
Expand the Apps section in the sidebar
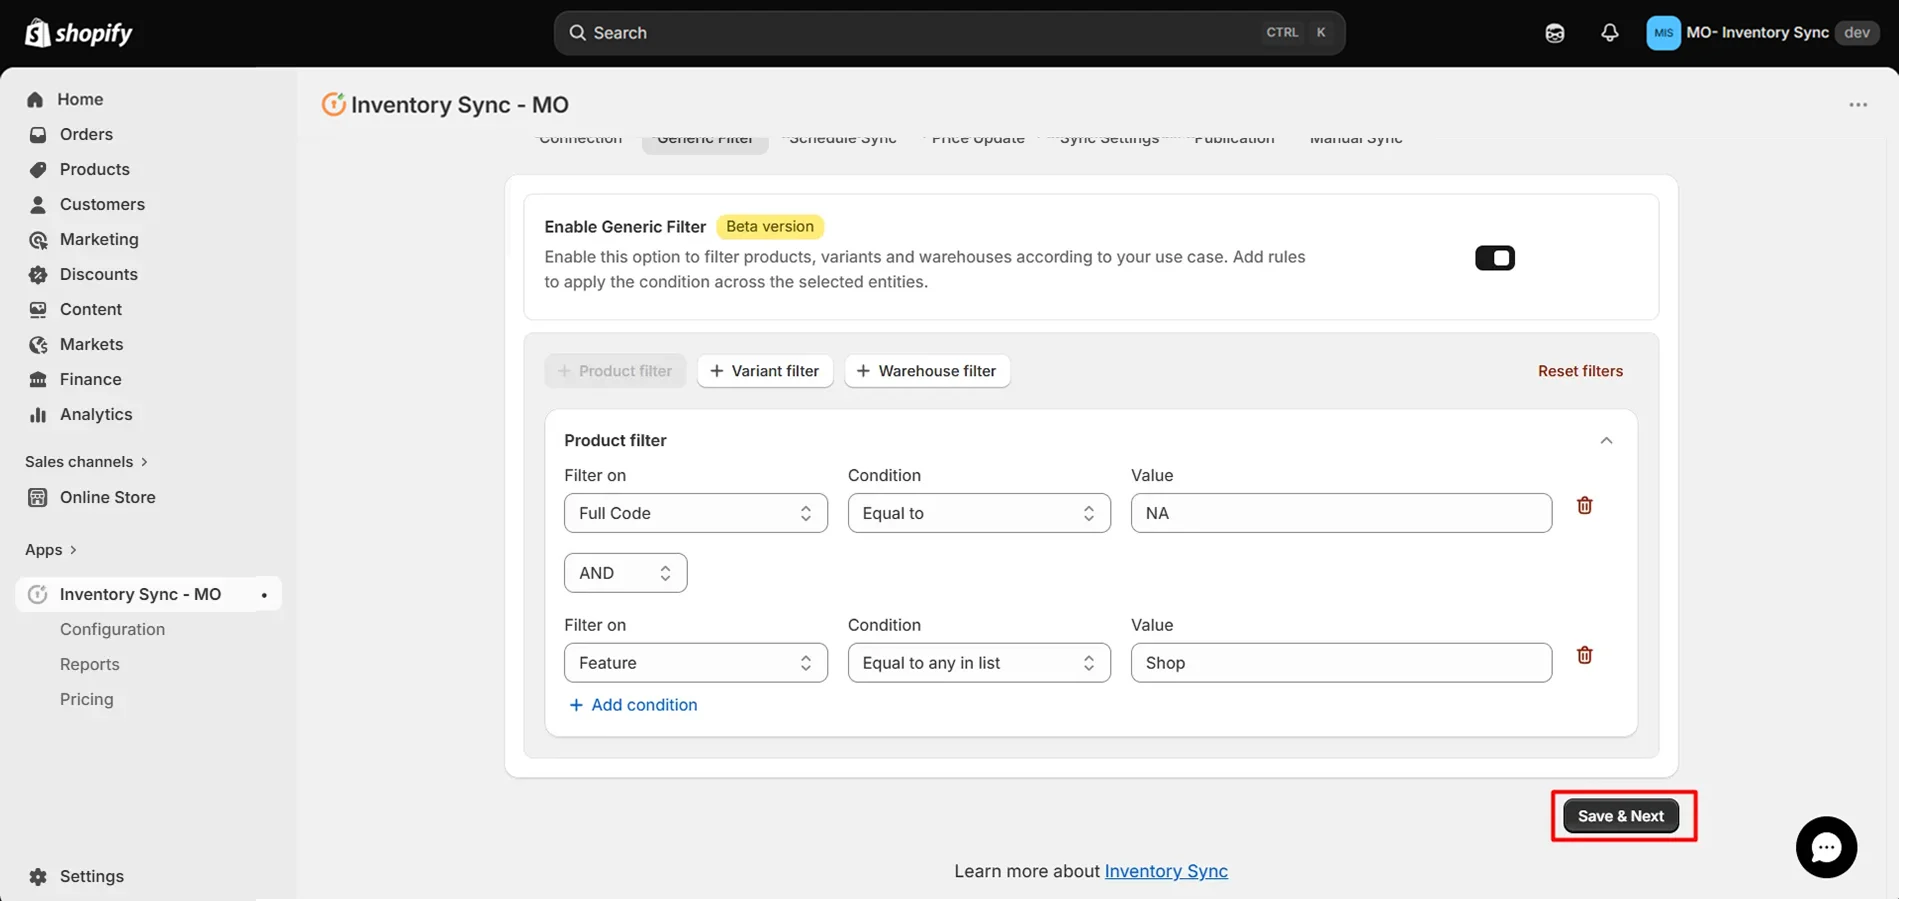coord(51,549)
